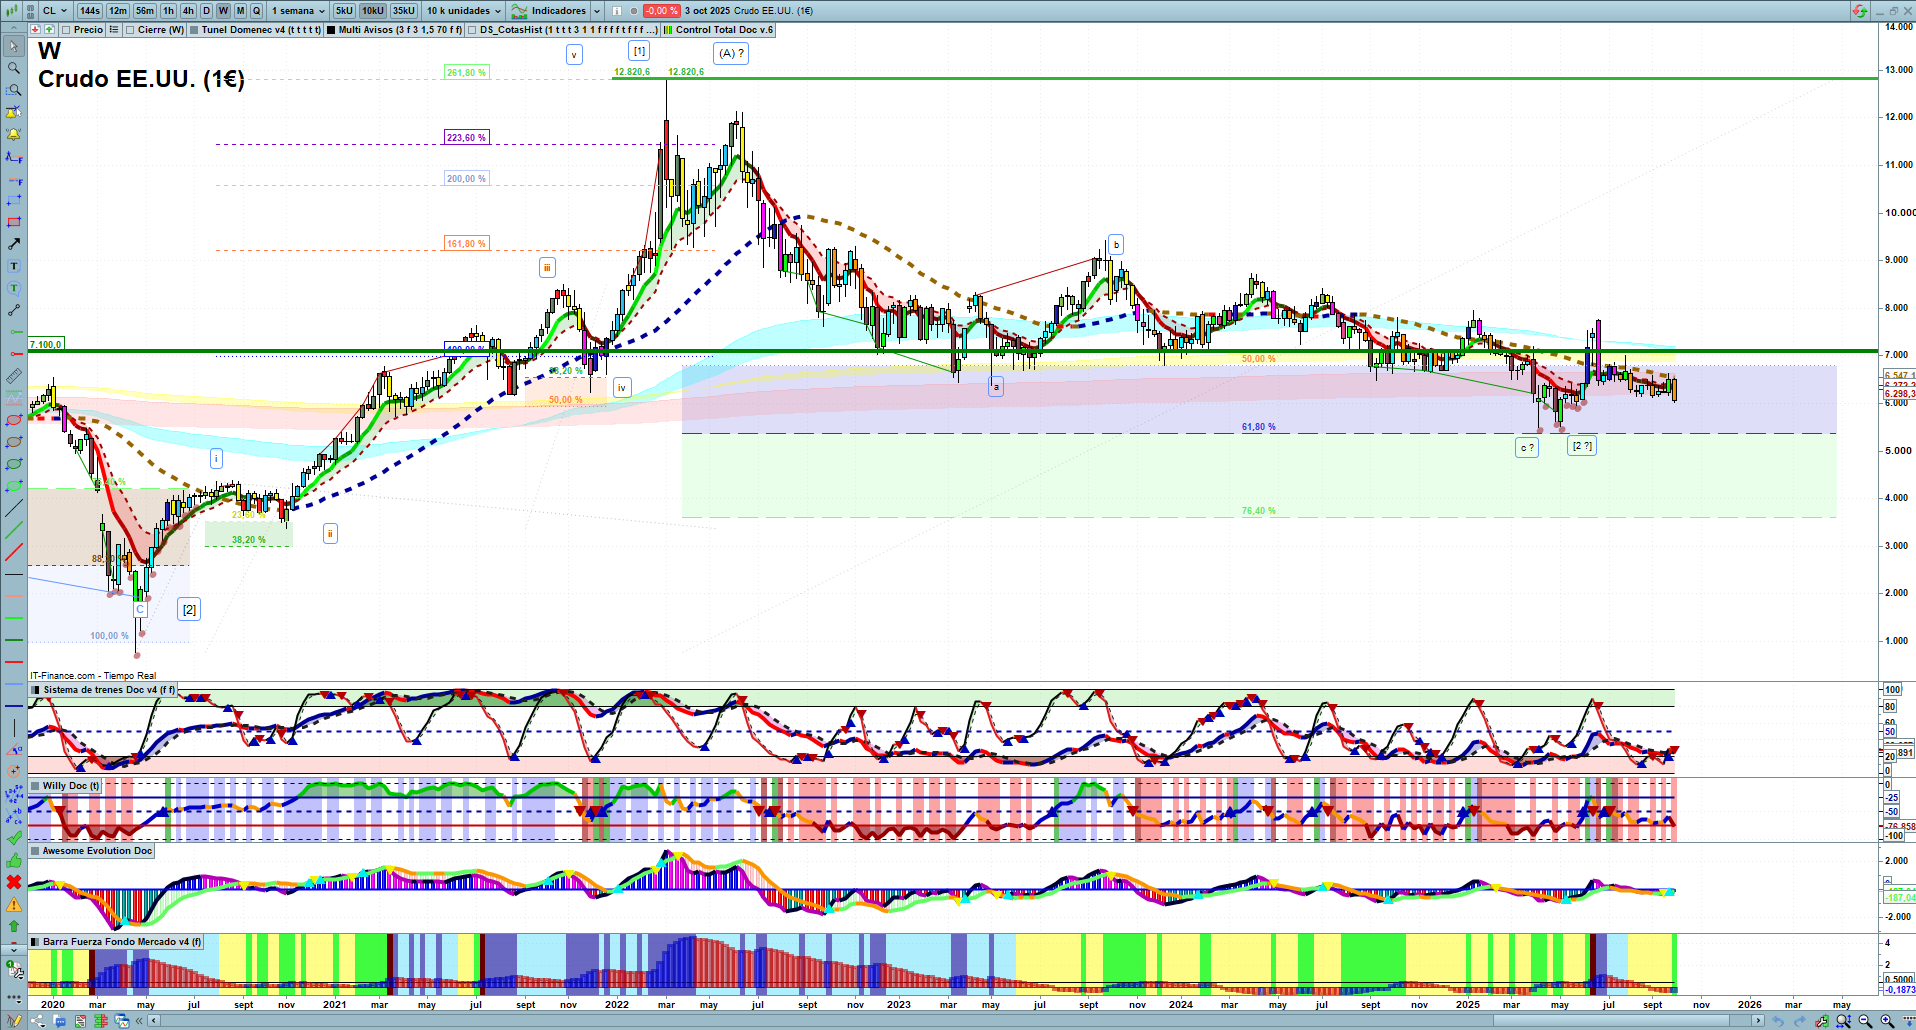Click the fit-zoom magnifier with arrows icon
Image resolution: width=1916 pixels, height=1030 pixels.
[1843, 1021]
